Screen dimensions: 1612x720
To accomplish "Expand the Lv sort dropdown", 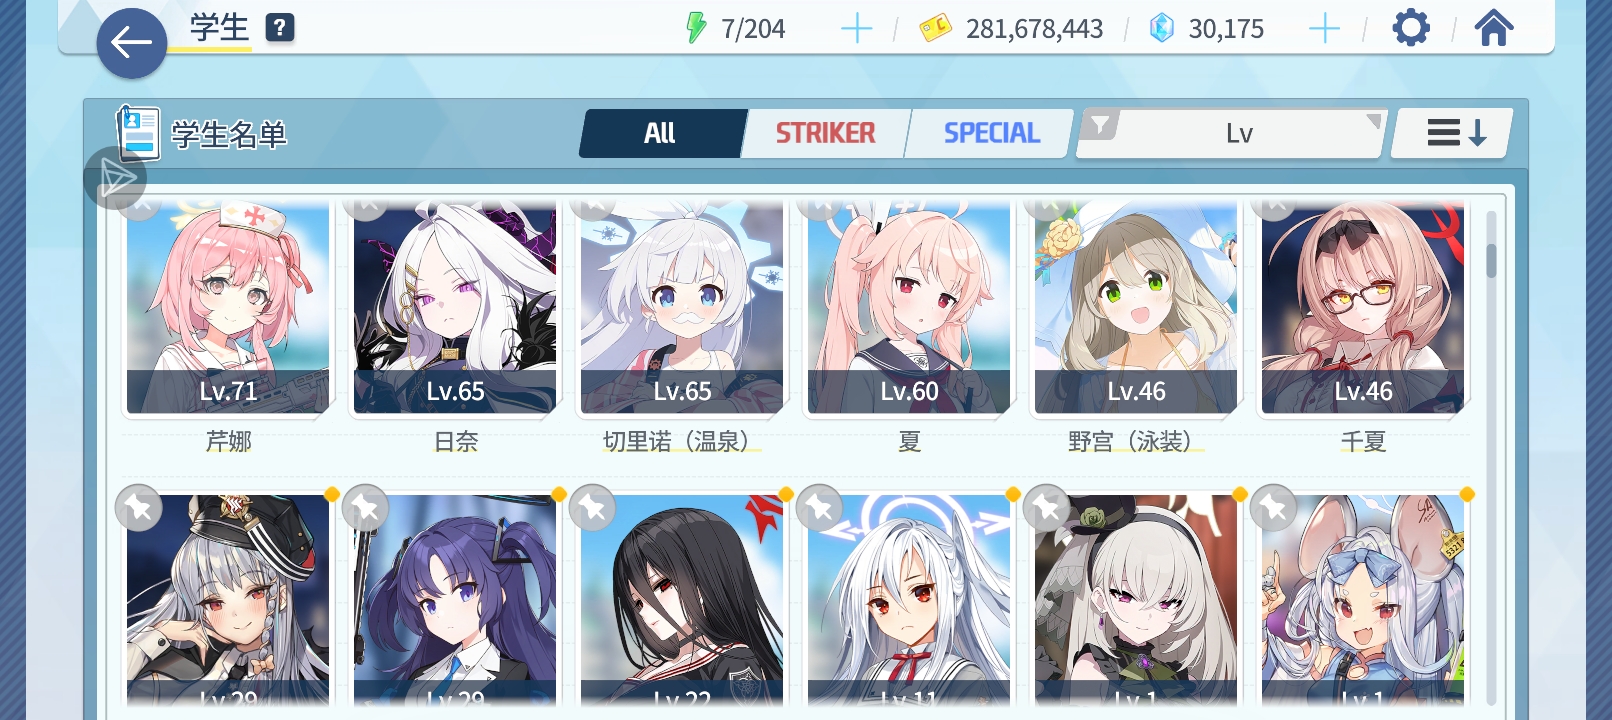I will coord(1240,134).
